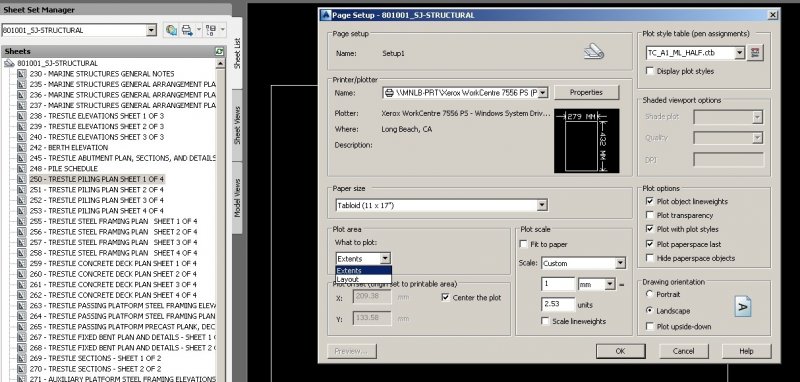Click the Cancel button
This screenshot has height=382, width=800.
[x=683, y=351]
